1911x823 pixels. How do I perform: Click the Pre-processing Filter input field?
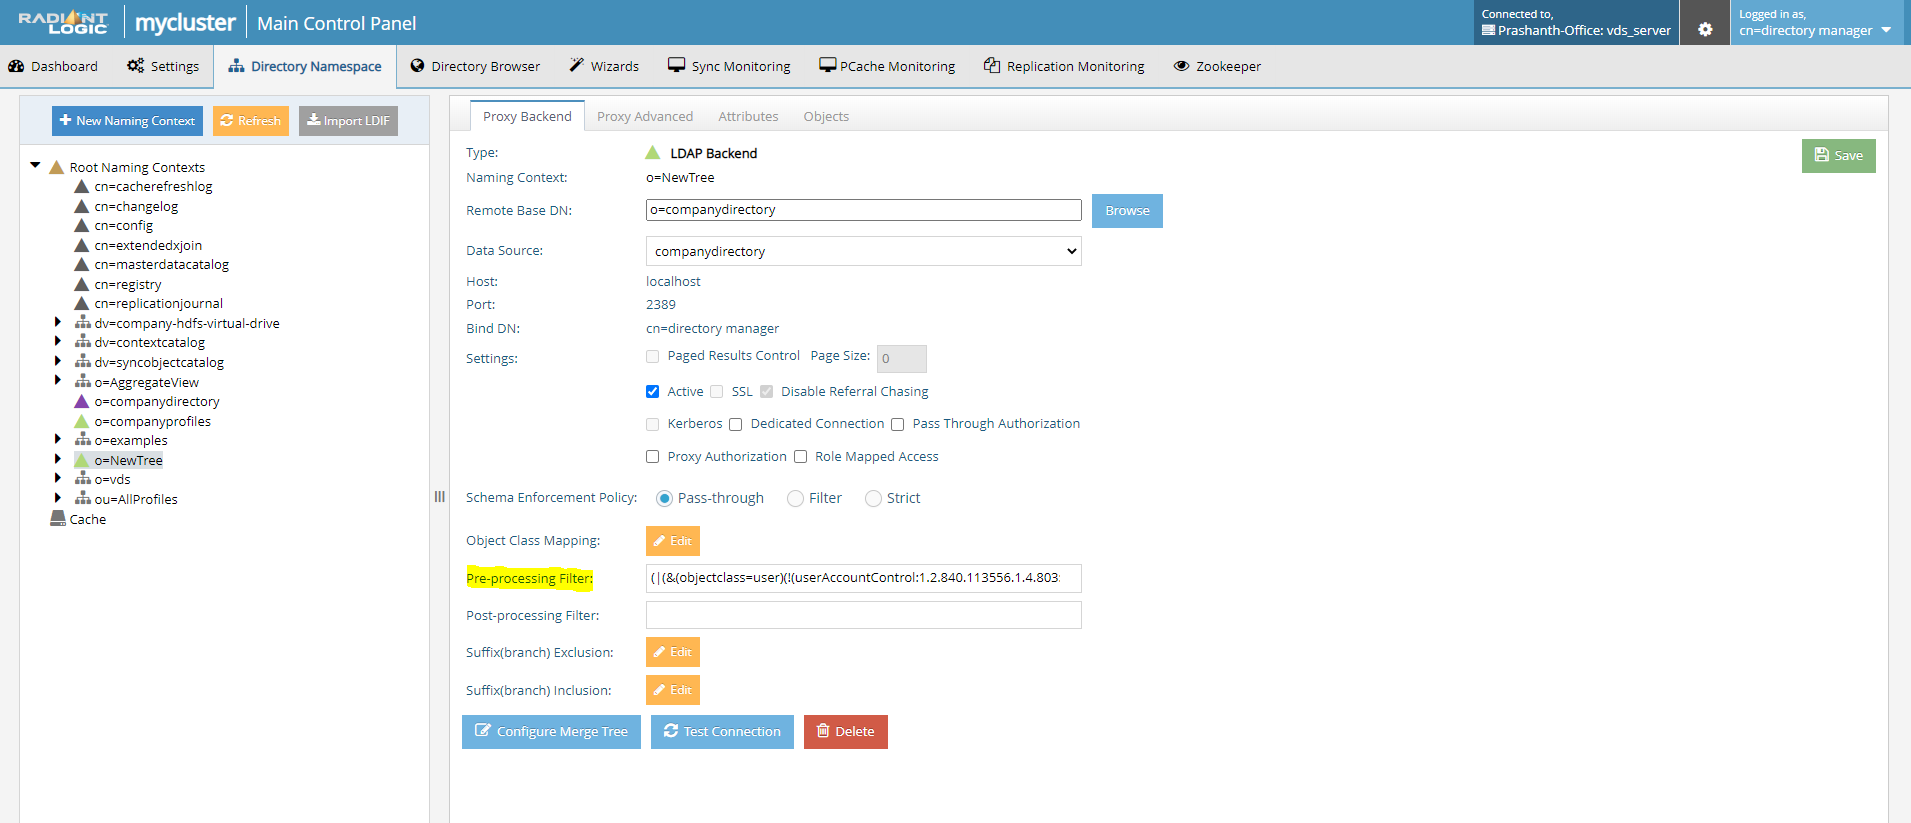coord(863,578)
